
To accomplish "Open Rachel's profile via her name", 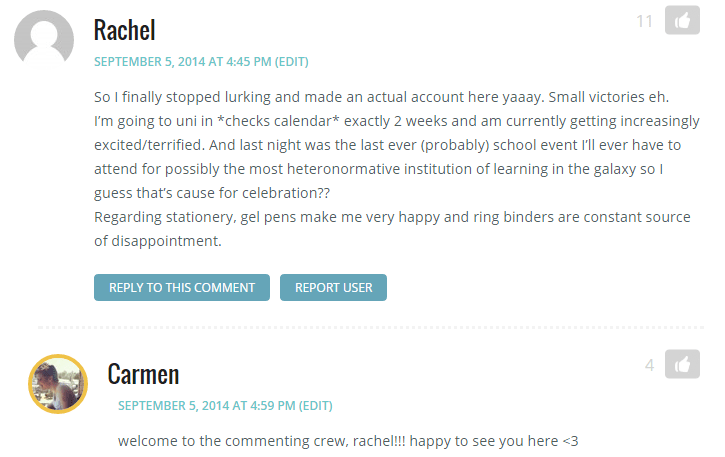I will tap(124, 30).
